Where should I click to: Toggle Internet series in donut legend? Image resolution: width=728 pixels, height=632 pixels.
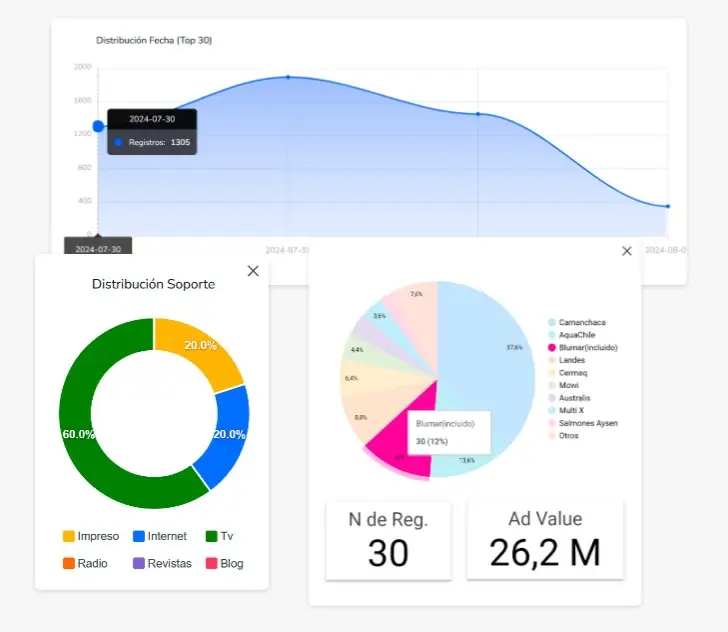coord(159,536)
